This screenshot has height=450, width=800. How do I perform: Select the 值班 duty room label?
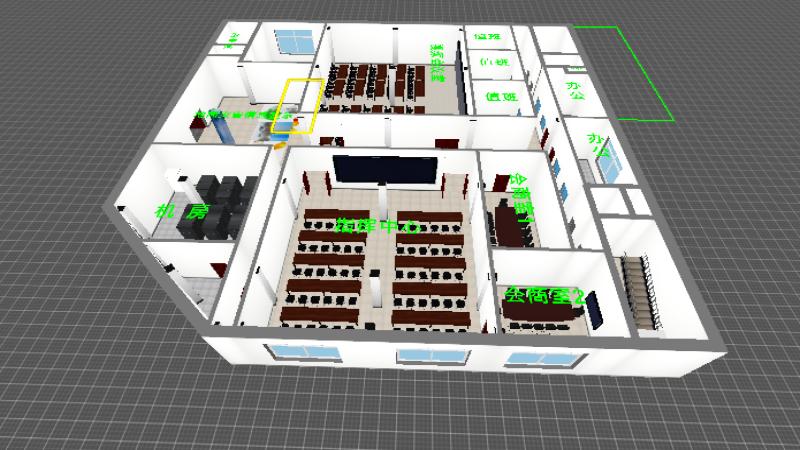500,96
